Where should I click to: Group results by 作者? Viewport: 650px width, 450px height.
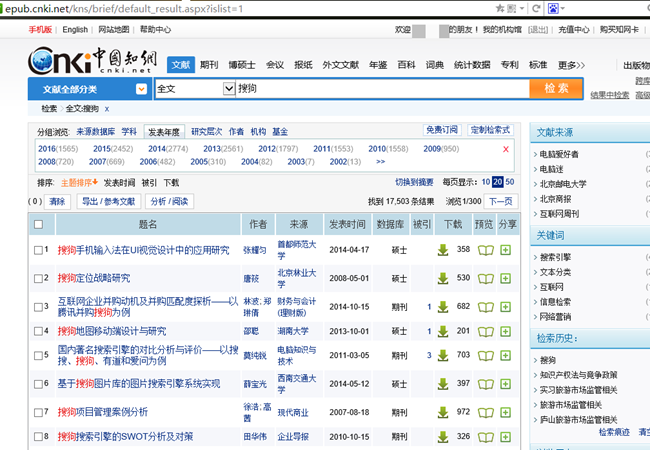click(x=236, y=132)
